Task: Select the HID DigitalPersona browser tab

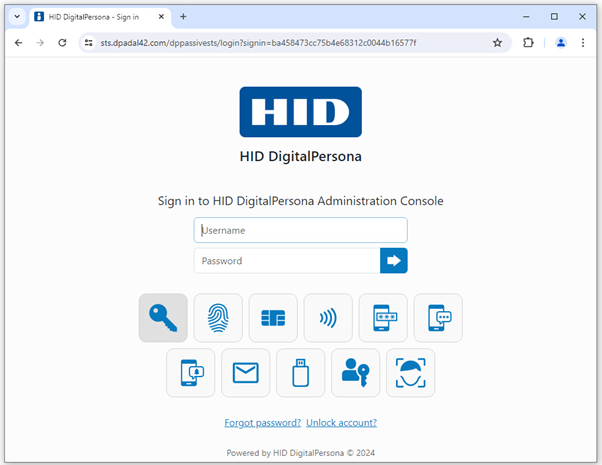Action: 93,17
